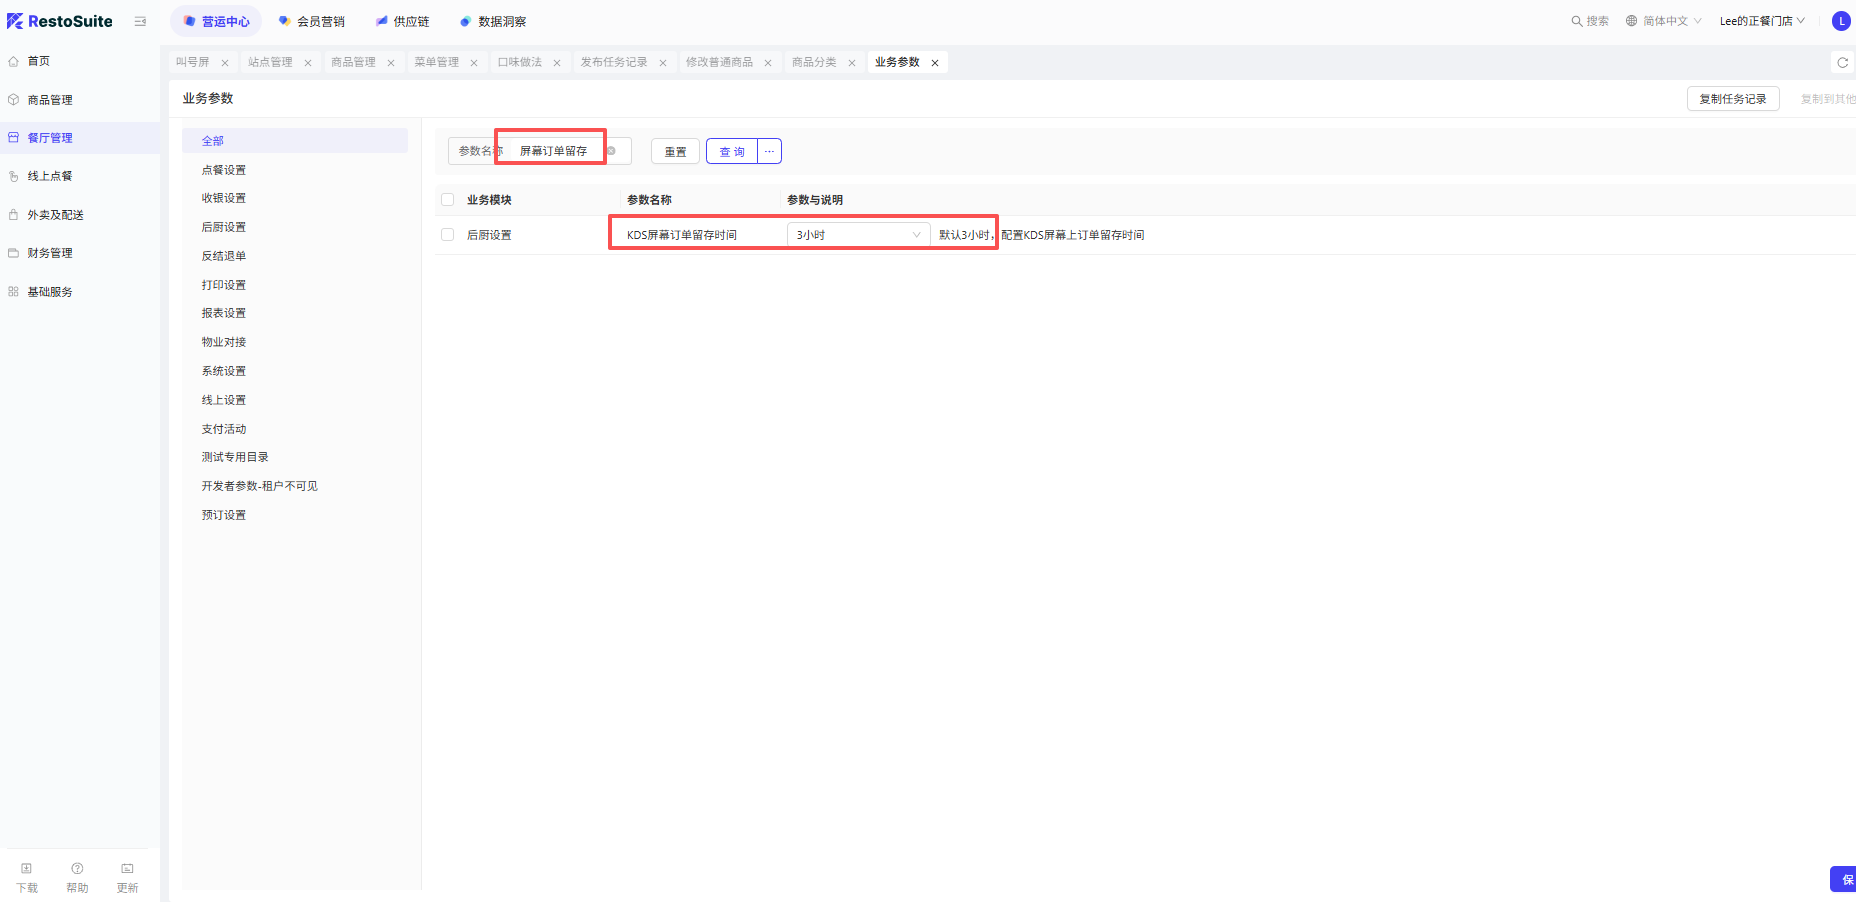This screenshot has height=902, width=1856.
Task: Open more options beside 查询 button
Action: [769, 151]
